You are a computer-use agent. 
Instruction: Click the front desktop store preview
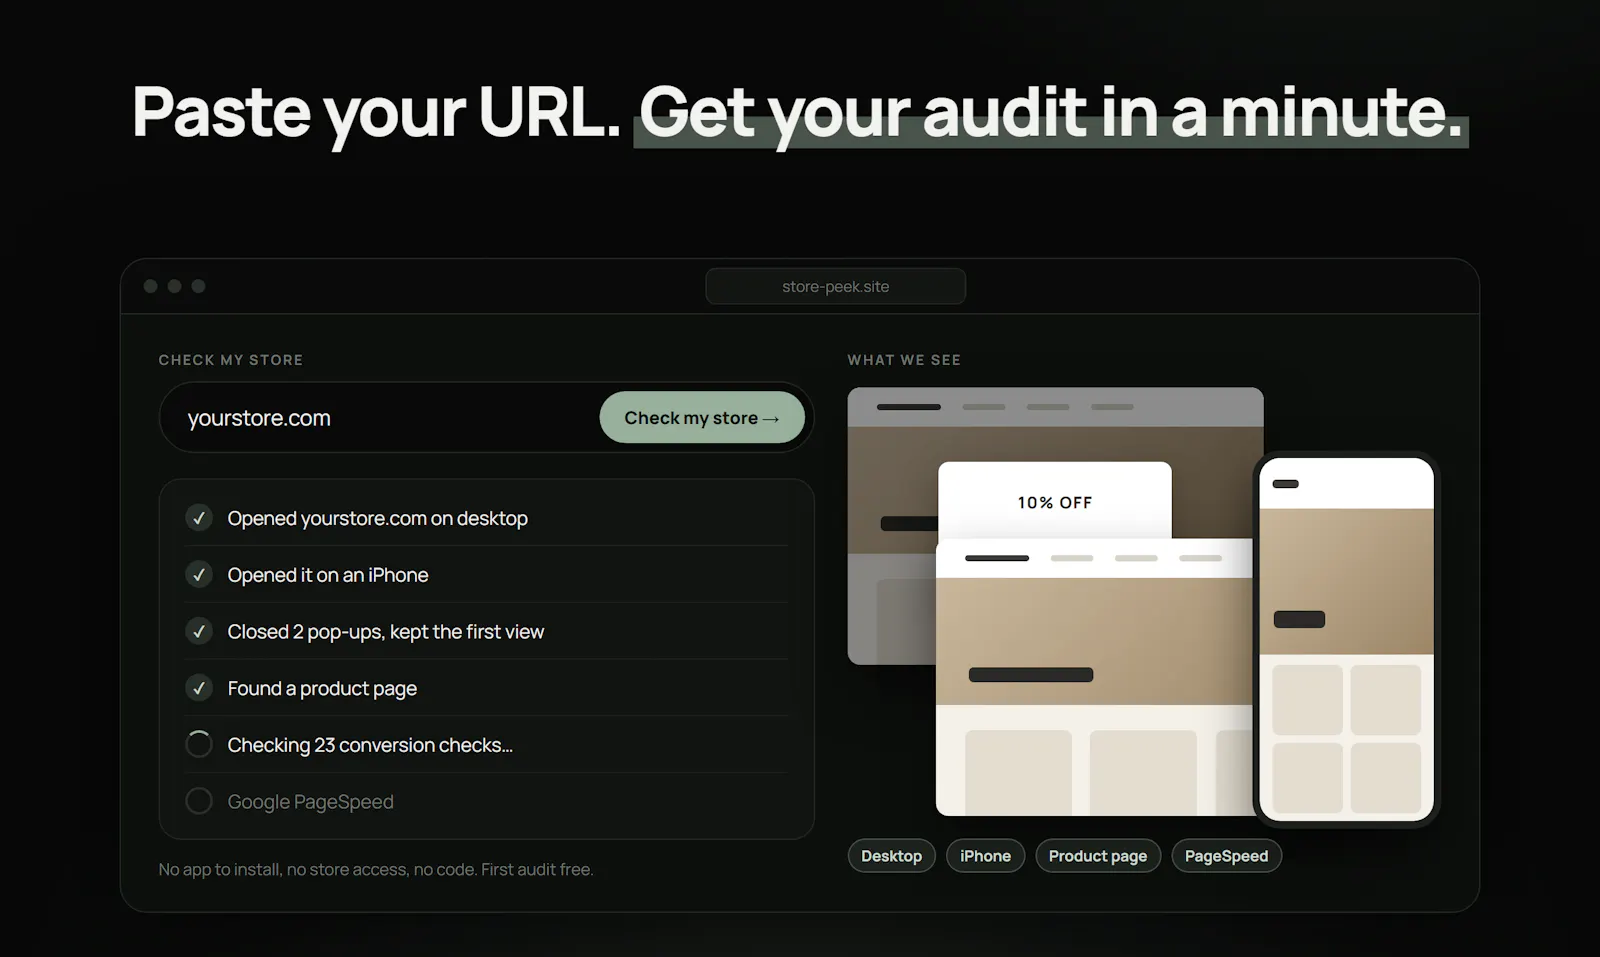[x=1094, y=677]
